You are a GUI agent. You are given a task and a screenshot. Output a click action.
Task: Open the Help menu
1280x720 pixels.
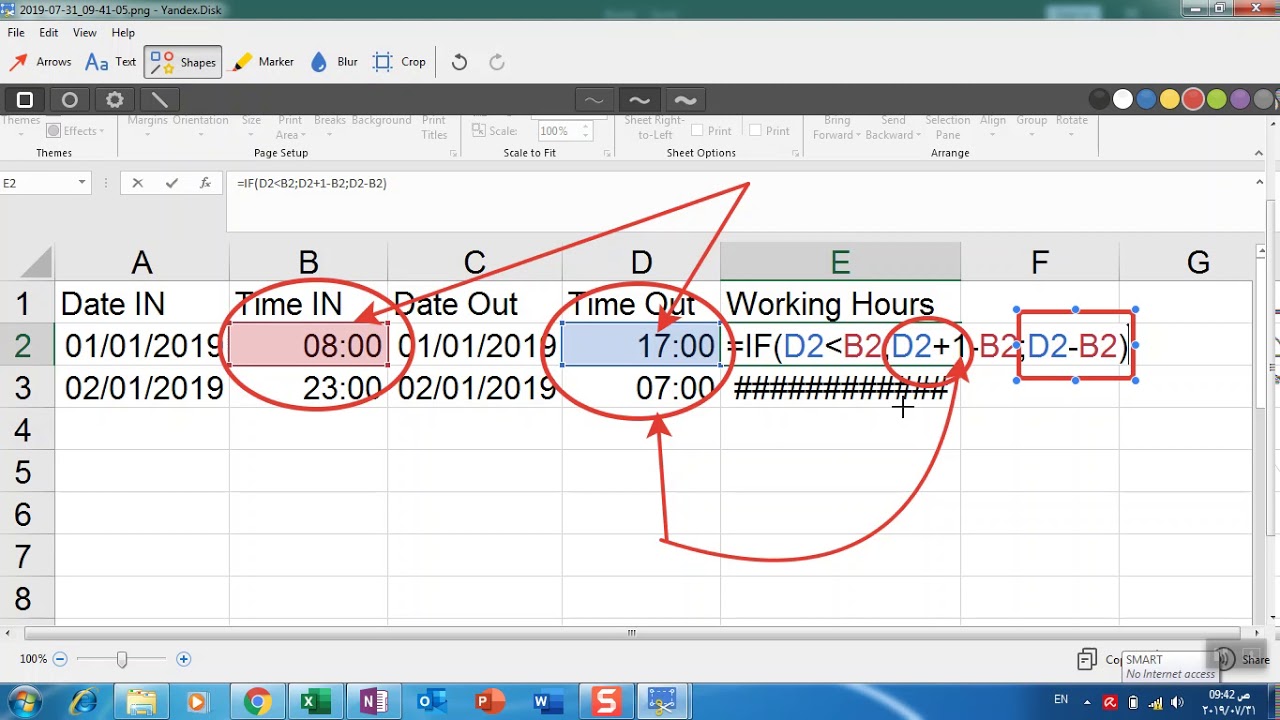click(123, 33)
